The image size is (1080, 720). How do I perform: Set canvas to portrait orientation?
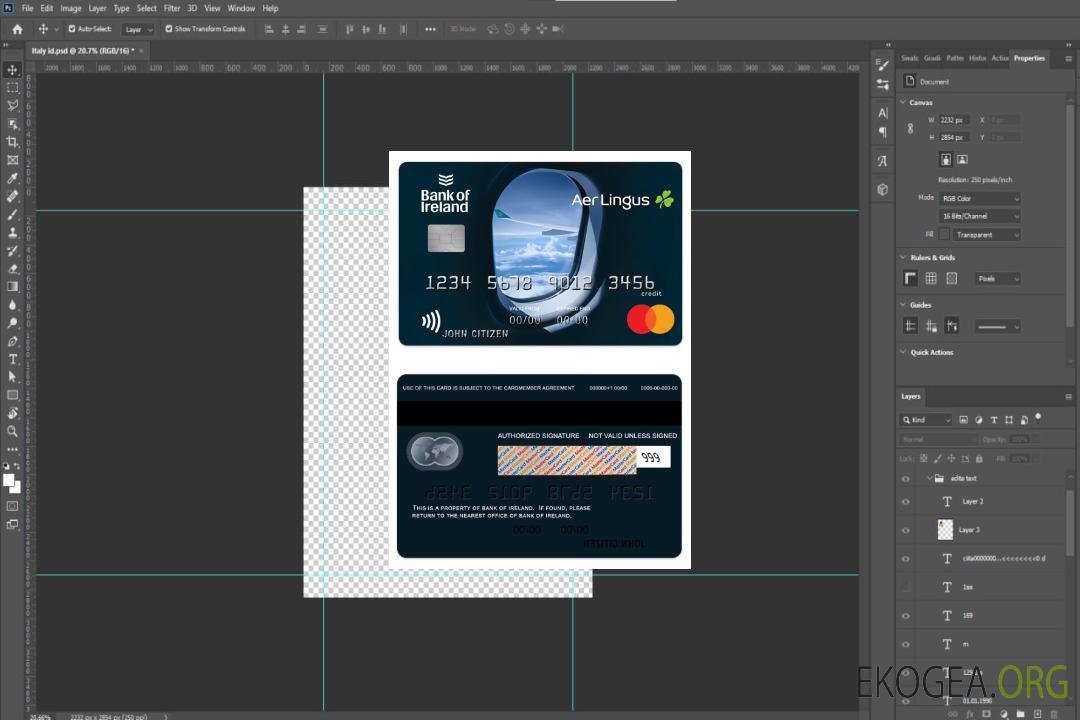point(946,159)
